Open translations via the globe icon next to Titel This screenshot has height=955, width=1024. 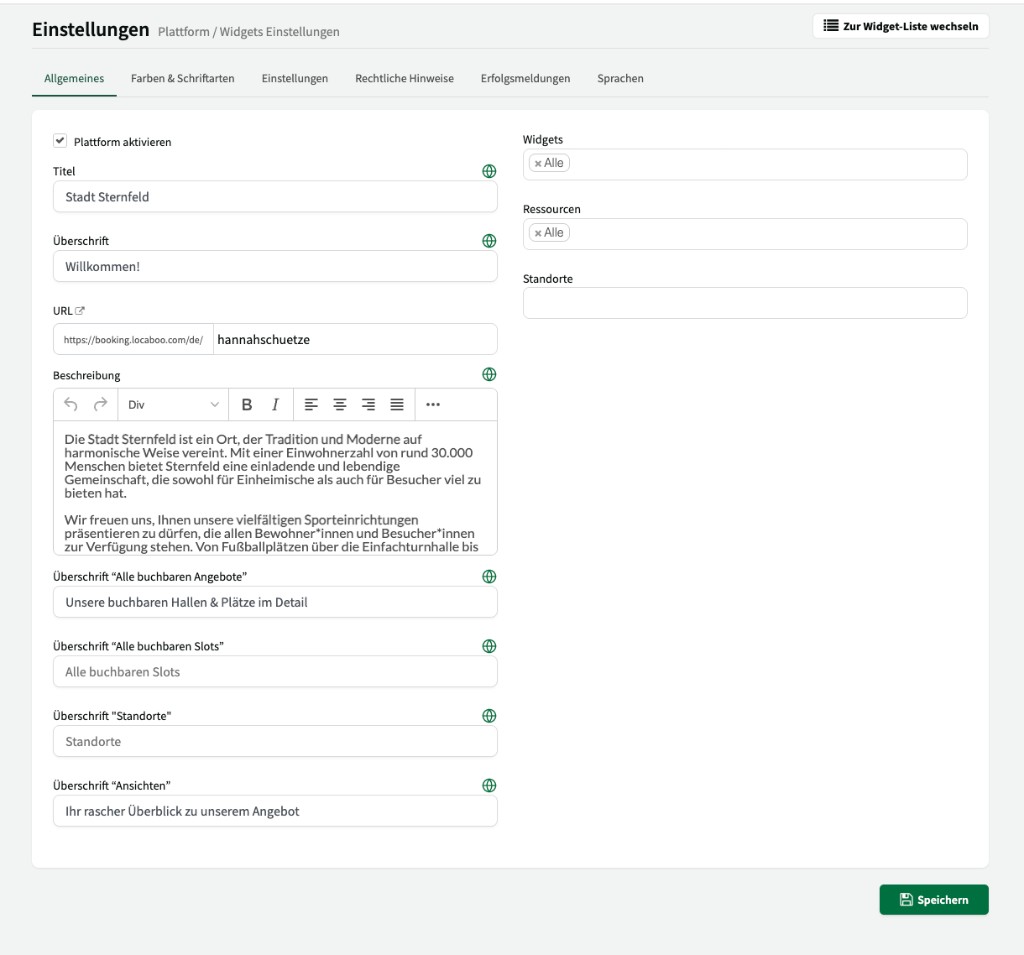[x=489, y=171]
